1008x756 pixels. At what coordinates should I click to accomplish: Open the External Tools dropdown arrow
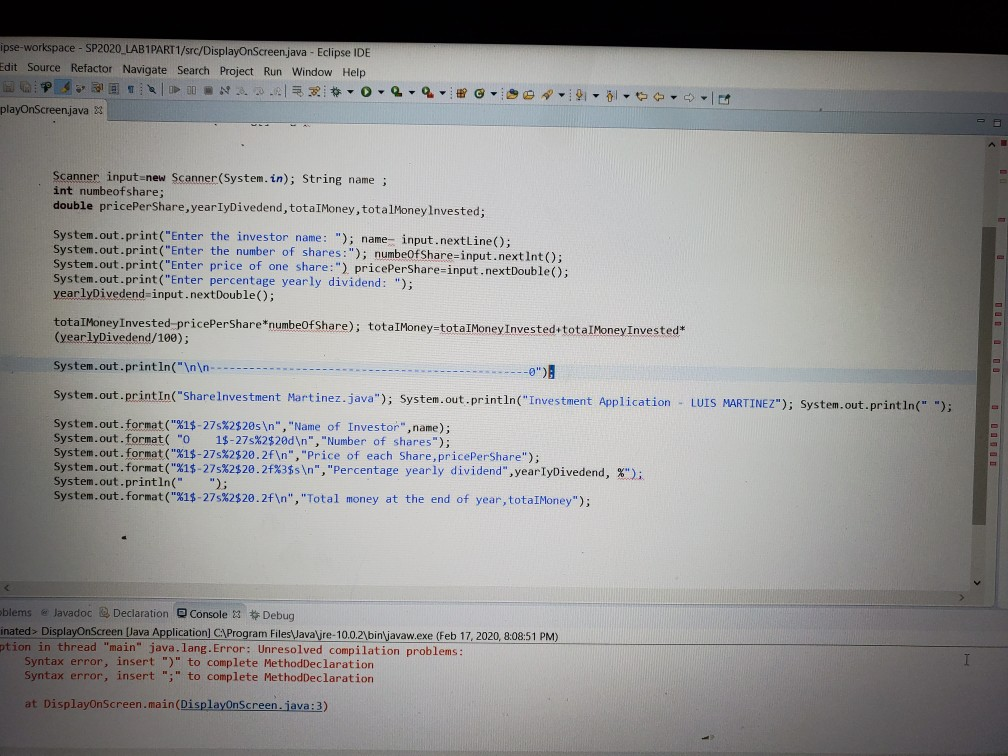(442, 94)
